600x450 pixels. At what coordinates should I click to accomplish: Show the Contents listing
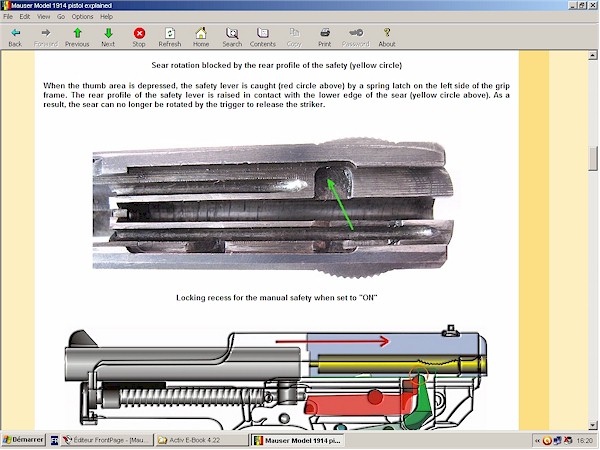[x=263, y=37]
